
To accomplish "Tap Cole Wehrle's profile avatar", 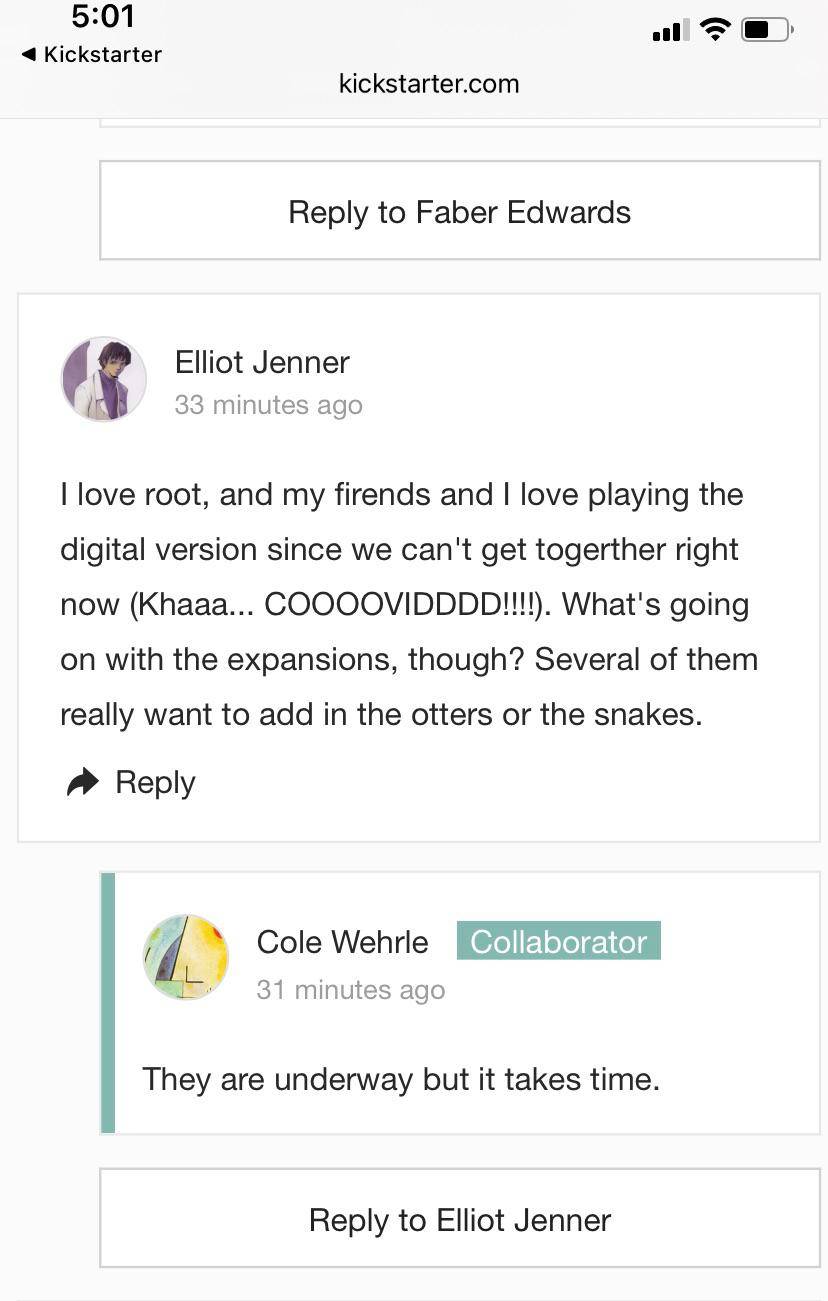I will (x=186, y=957).
